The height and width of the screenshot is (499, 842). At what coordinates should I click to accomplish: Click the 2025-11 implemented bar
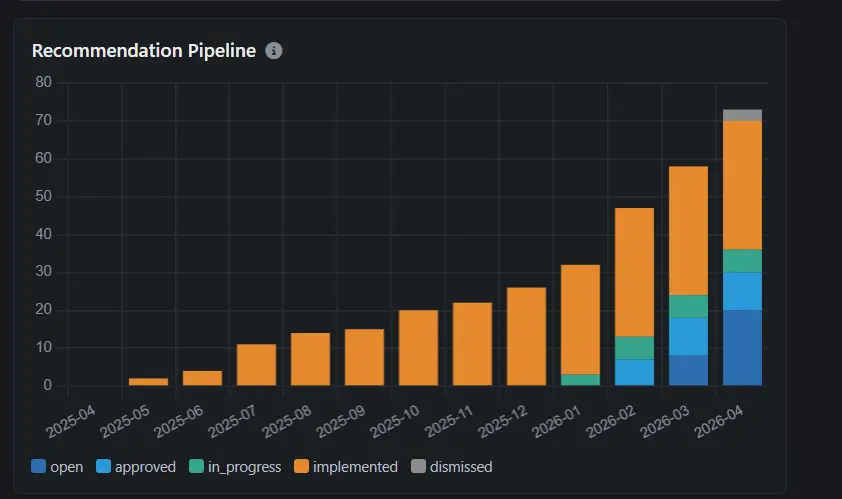point(472,344)
